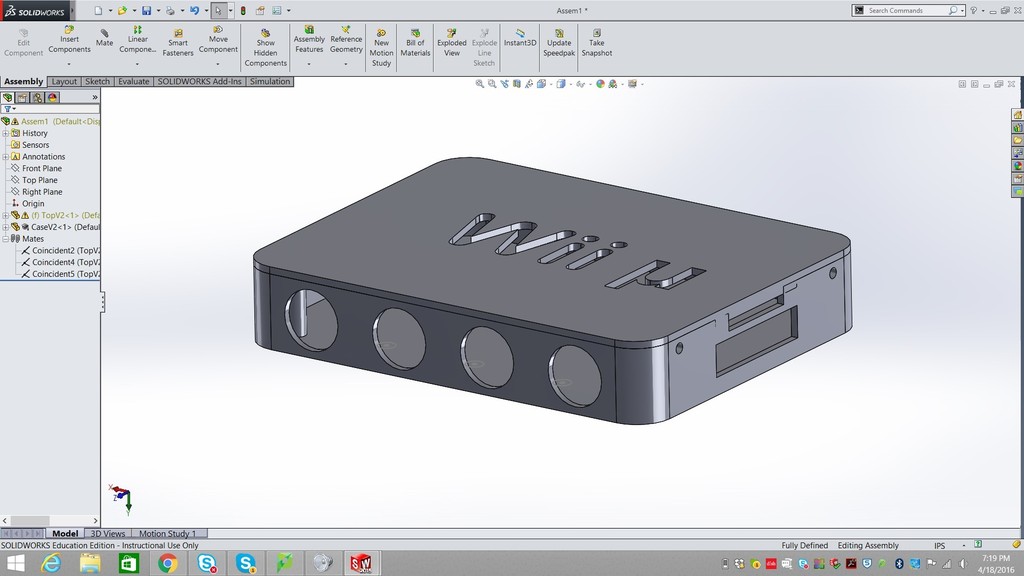Click Zoom to Area in view toolbar
This screenshot has width=1024, height=576.
point(492,84)
